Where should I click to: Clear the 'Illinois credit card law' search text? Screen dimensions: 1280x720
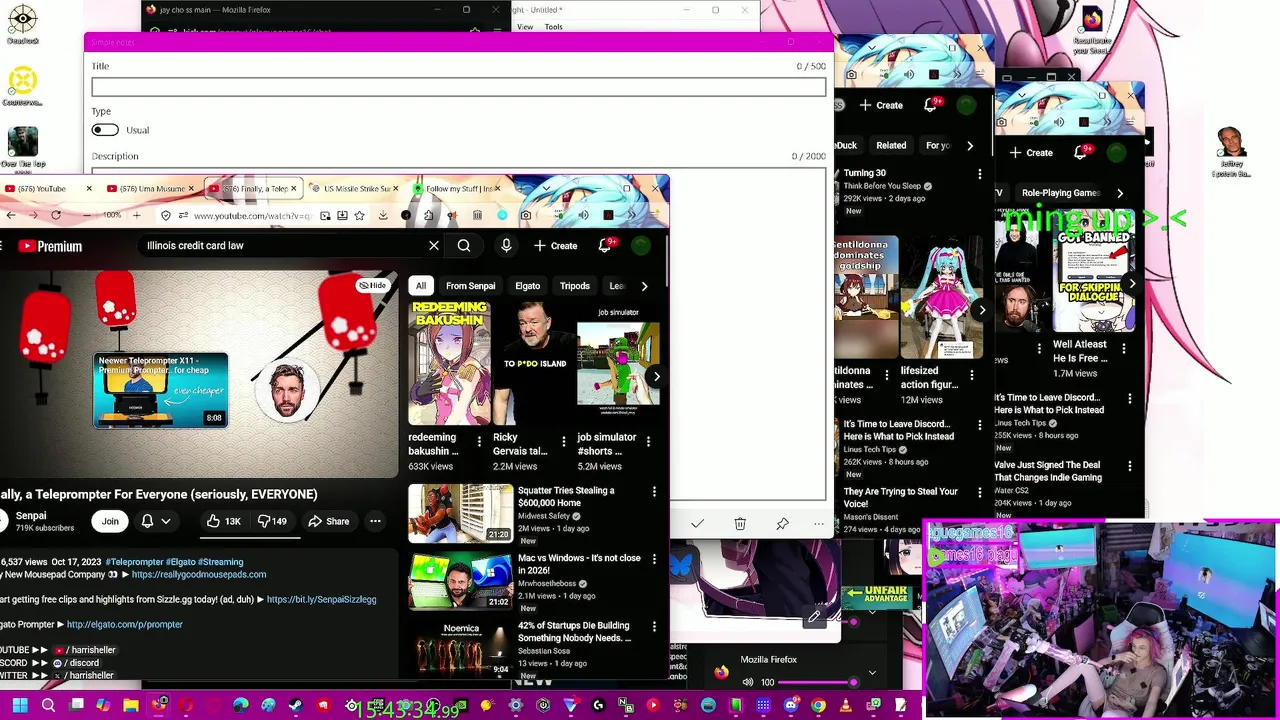click(x=434, y=246)
